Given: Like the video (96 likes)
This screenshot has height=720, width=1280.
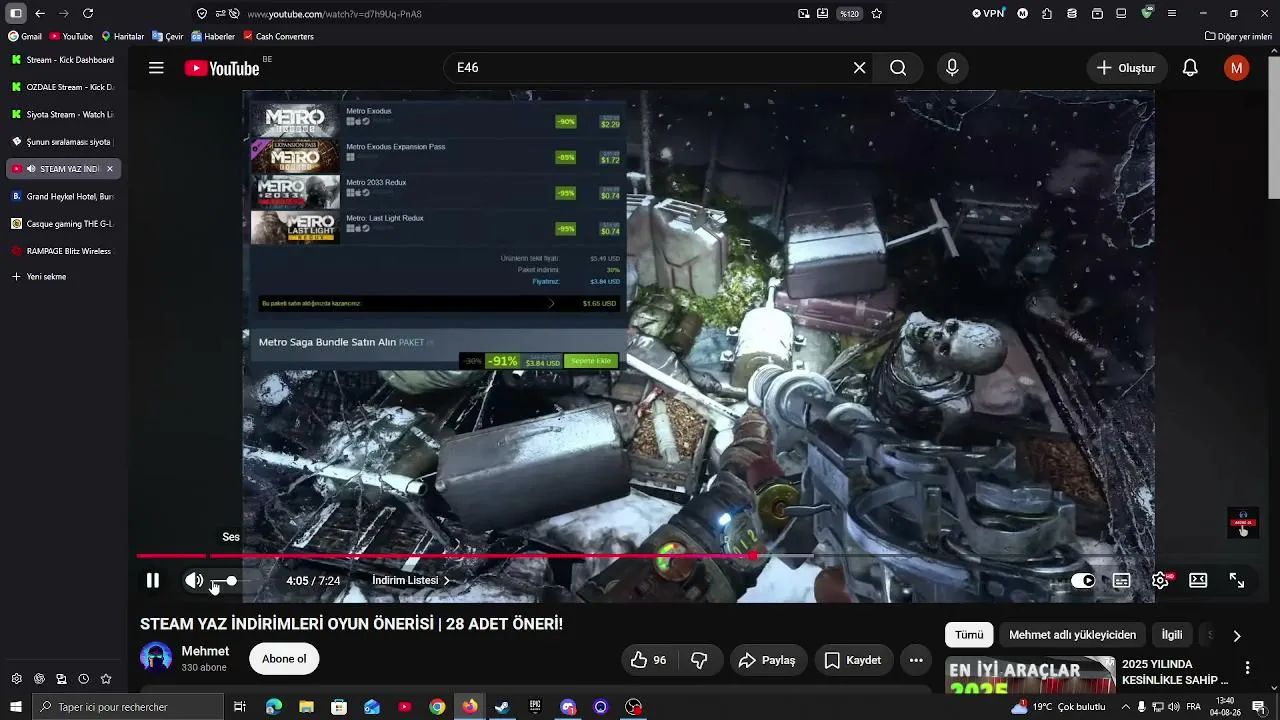Looking at the screenshot, I should point(648,660).
